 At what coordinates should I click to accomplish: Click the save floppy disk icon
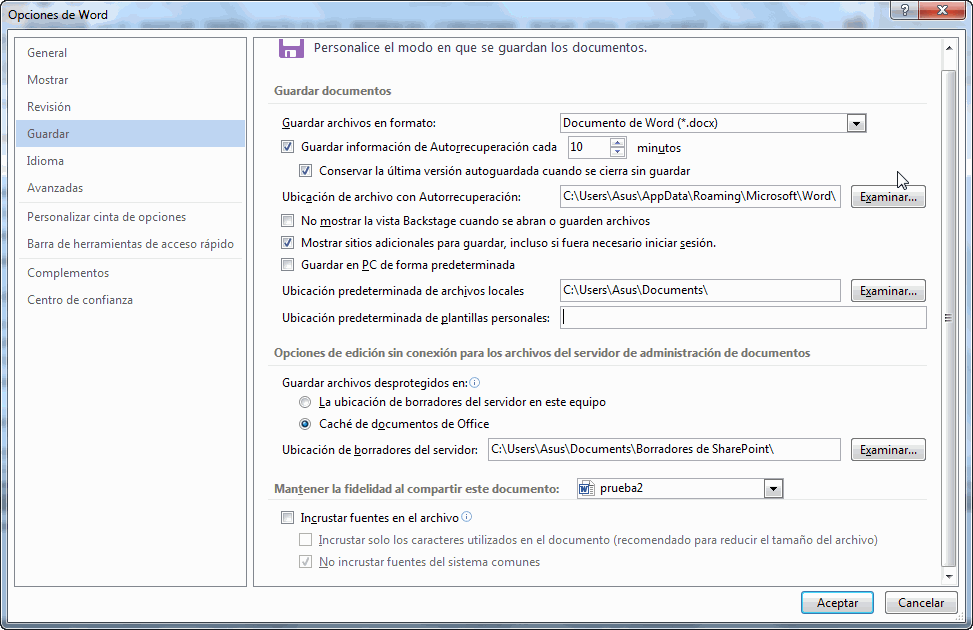click(291, 50)
